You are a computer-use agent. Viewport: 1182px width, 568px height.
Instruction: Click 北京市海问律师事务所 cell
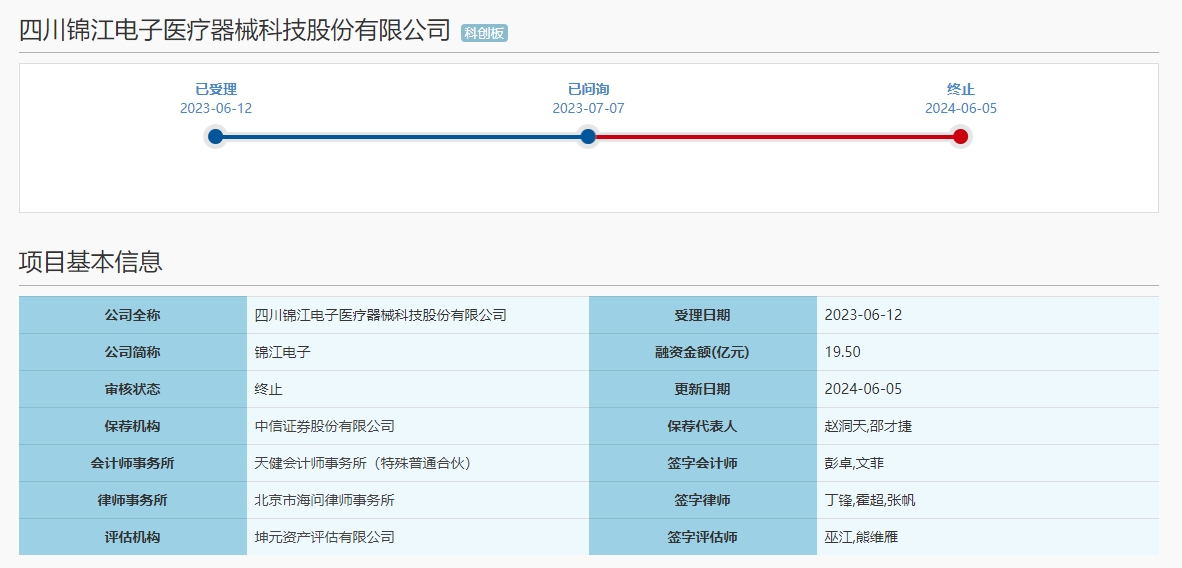click(x=418, y=500)
